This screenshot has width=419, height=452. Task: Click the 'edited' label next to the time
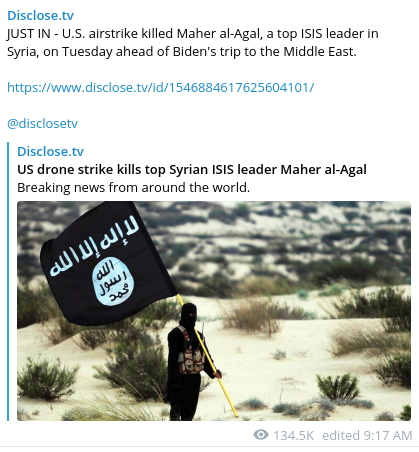[x=341, y=435]
